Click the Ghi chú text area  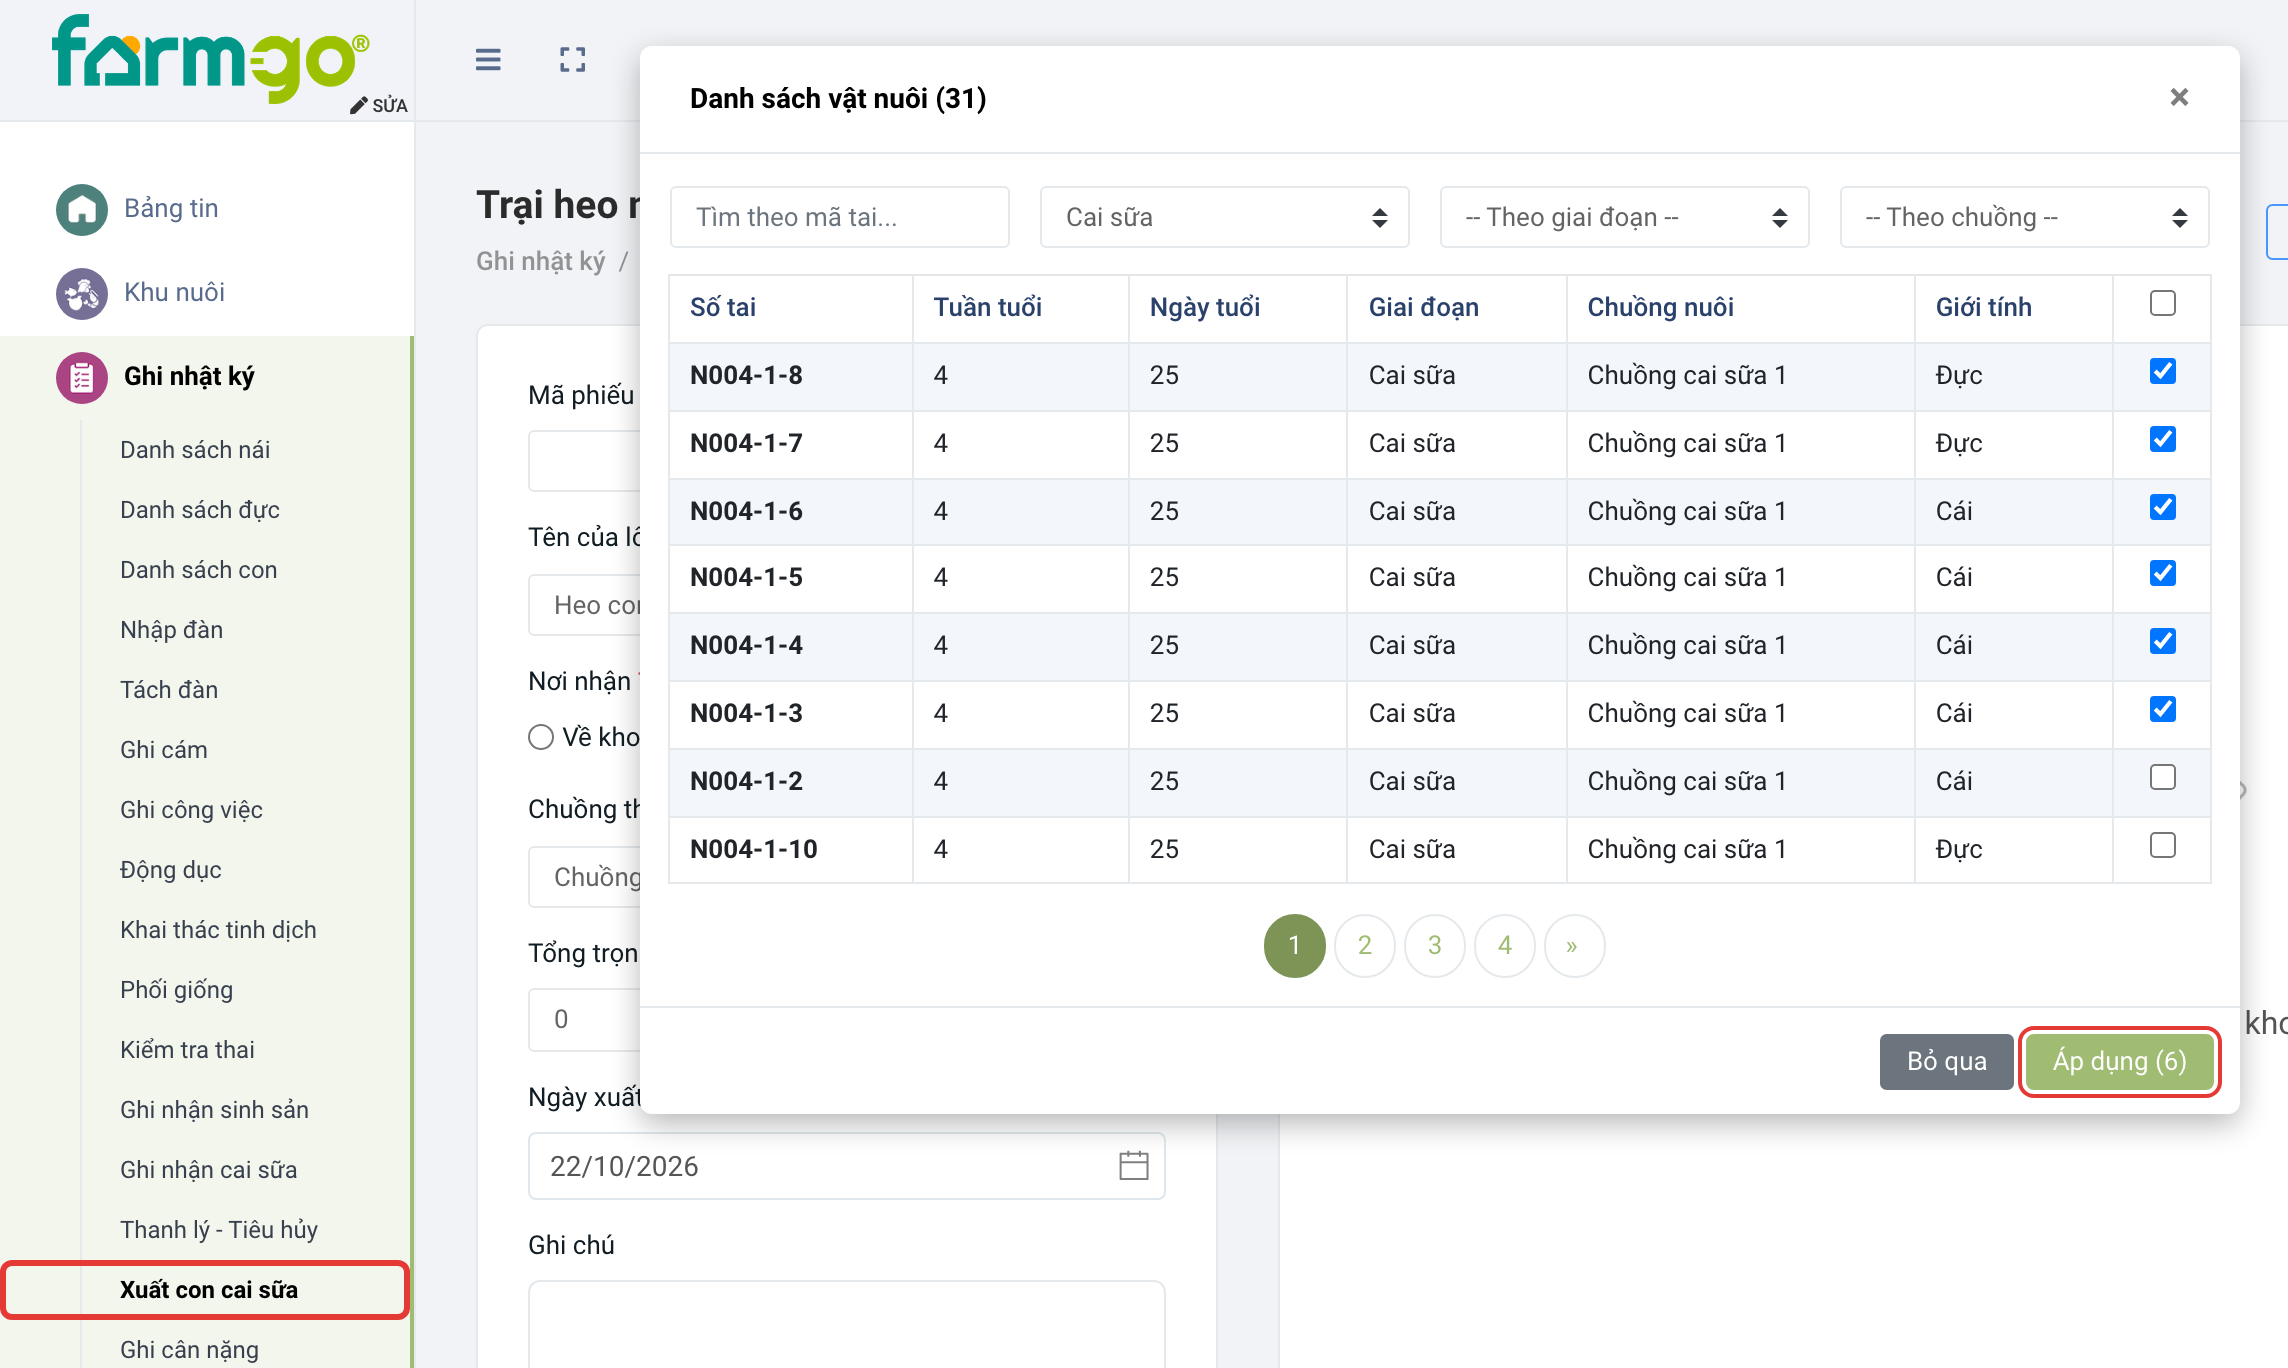(846, 1324)
